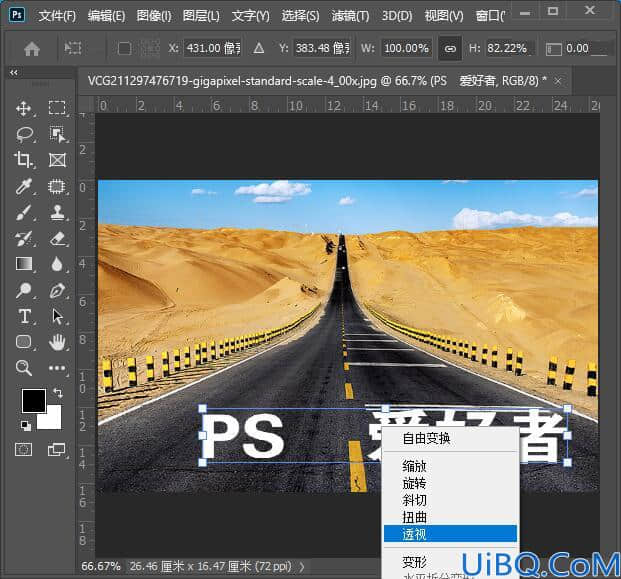Open the 文字(Y) menu
Screen dimensions: 621x579
[250, 16]
